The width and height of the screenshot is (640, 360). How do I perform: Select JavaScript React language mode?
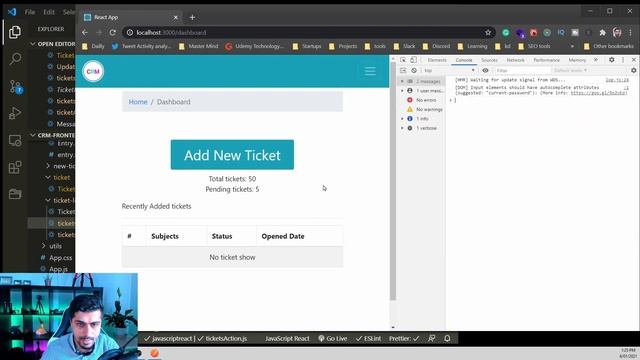click(x=287, y=338)
